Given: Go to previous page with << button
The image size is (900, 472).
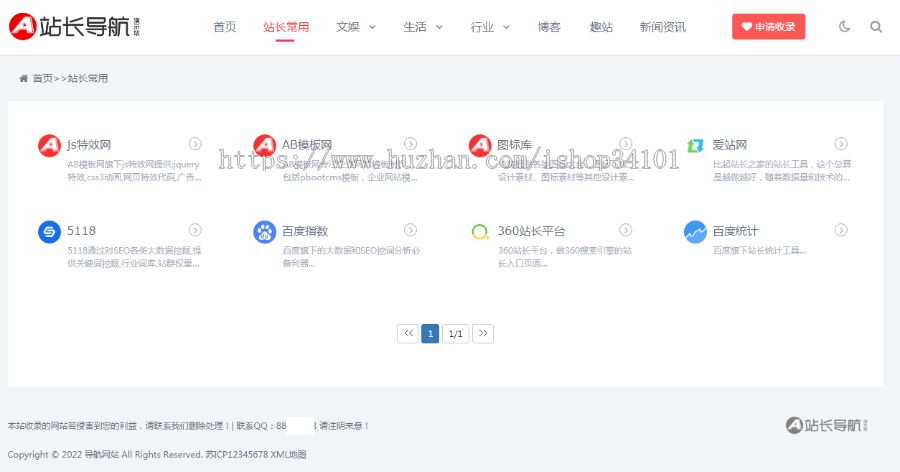Looking at the screenshot, I should [408, 334].
